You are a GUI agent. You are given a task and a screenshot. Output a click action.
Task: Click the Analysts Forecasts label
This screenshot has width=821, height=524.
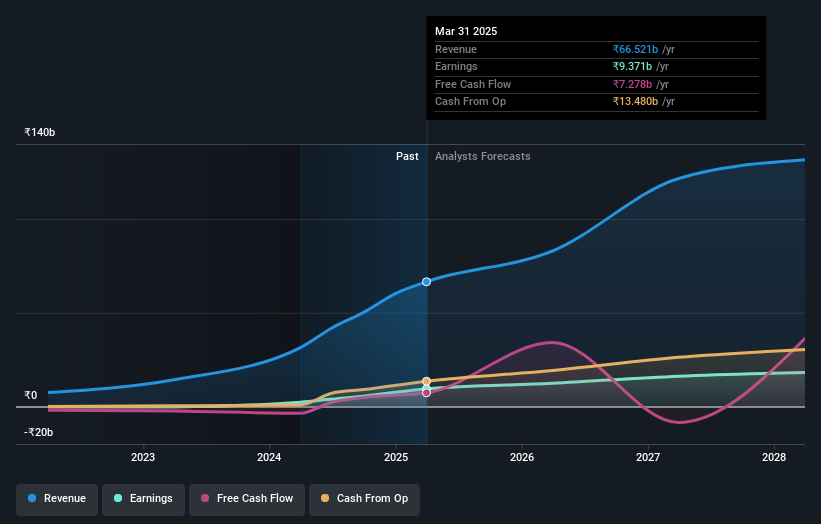pyautogui.click(x=482, y=157)
